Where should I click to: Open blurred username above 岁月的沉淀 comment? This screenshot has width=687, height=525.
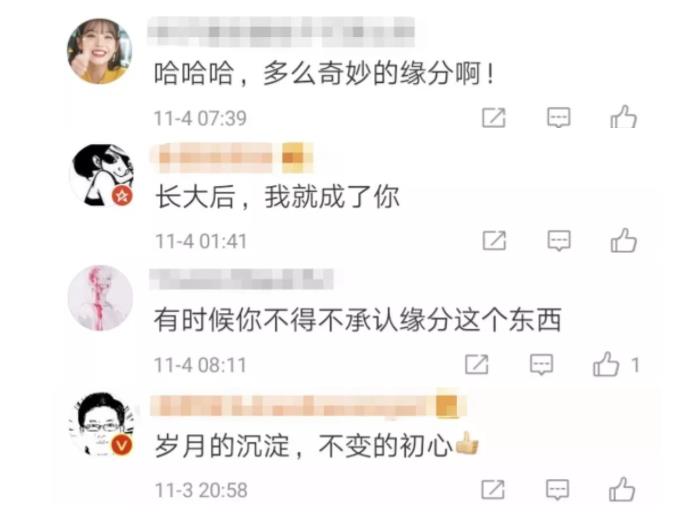[308, 405]
